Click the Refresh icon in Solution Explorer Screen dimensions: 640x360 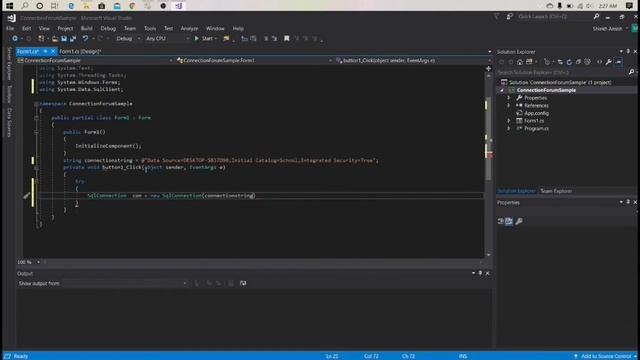tap(569, 62)
